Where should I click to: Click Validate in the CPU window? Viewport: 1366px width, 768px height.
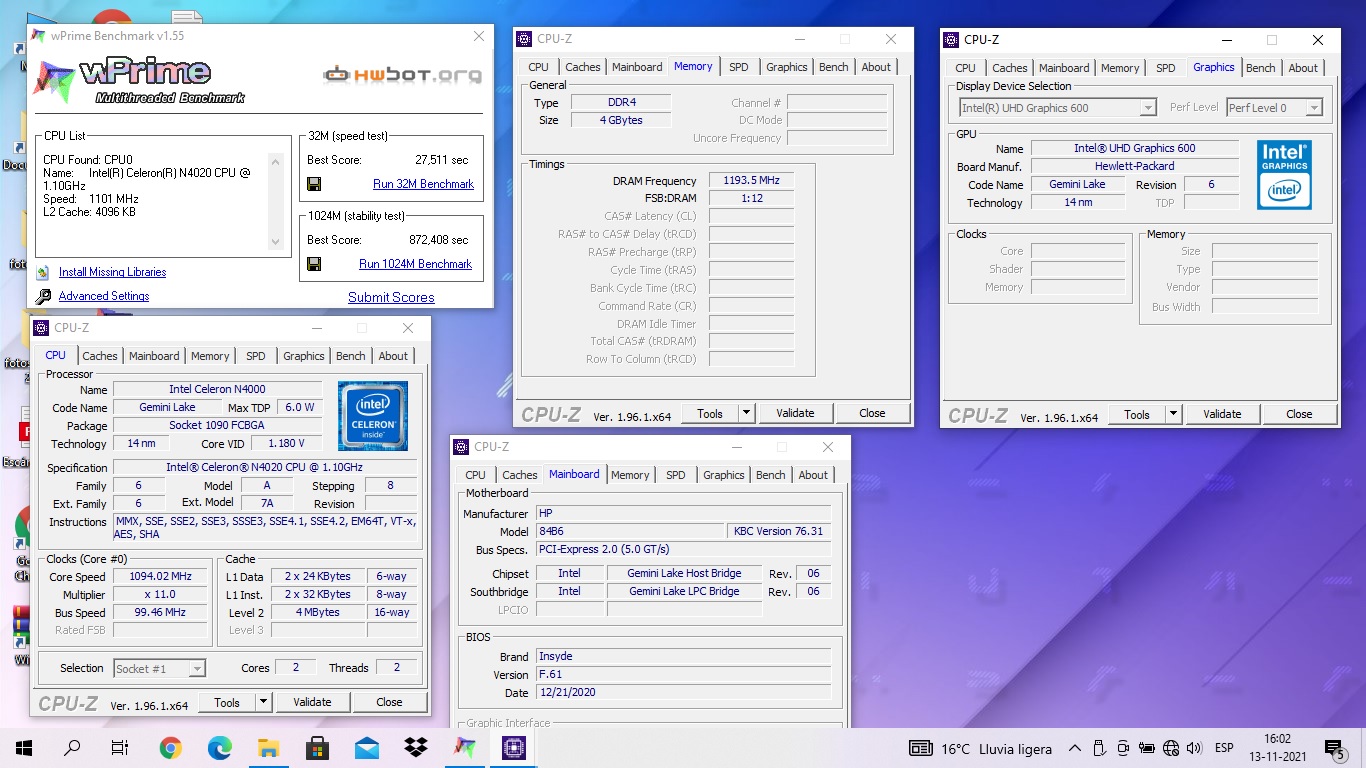312,702
